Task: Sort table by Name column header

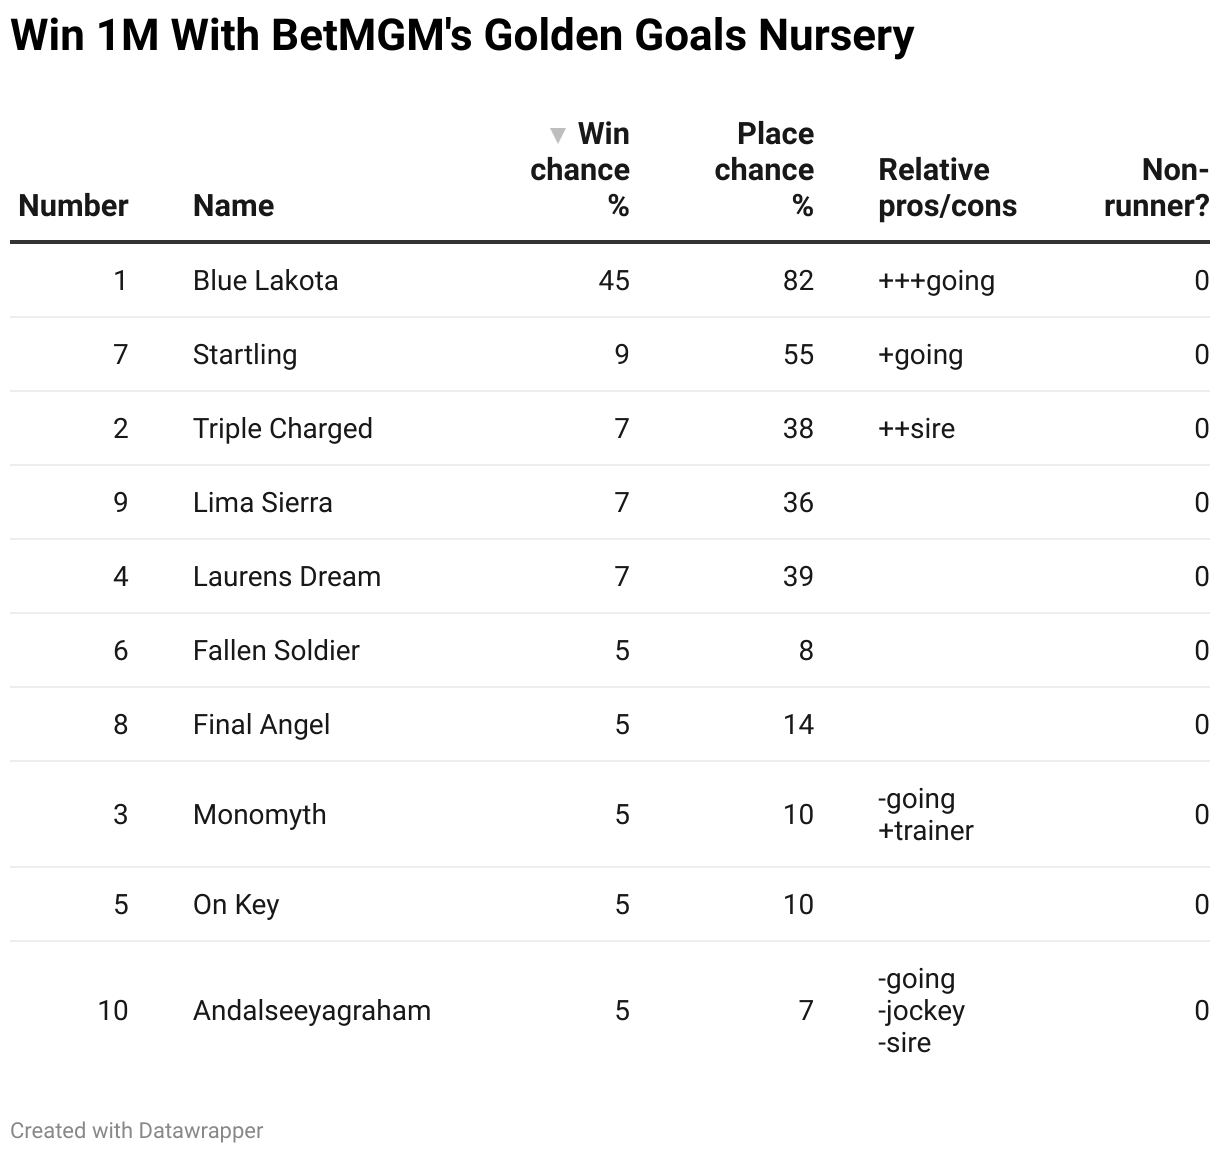Action: [233, 206]
